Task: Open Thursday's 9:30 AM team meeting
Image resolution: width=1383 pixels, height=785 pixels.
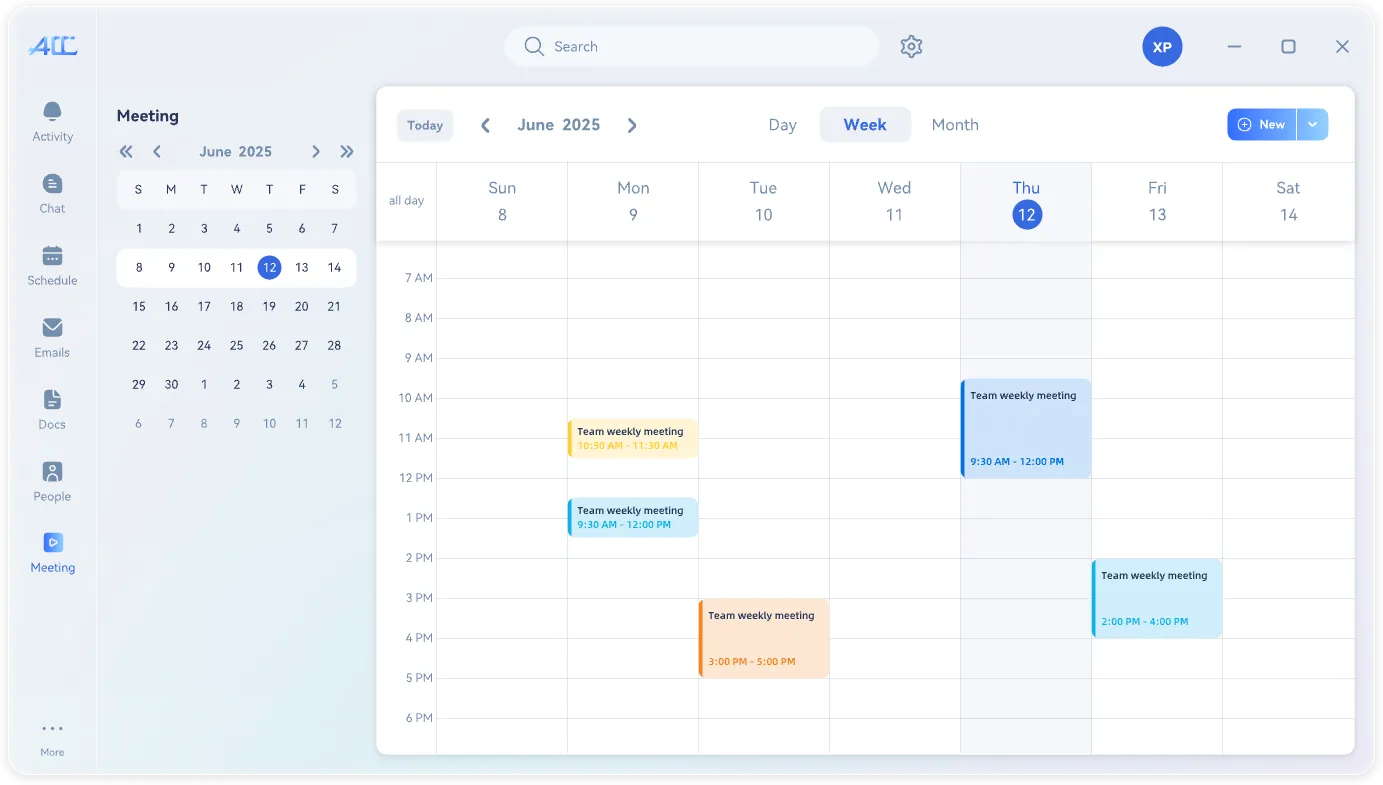Action: 1026,428
